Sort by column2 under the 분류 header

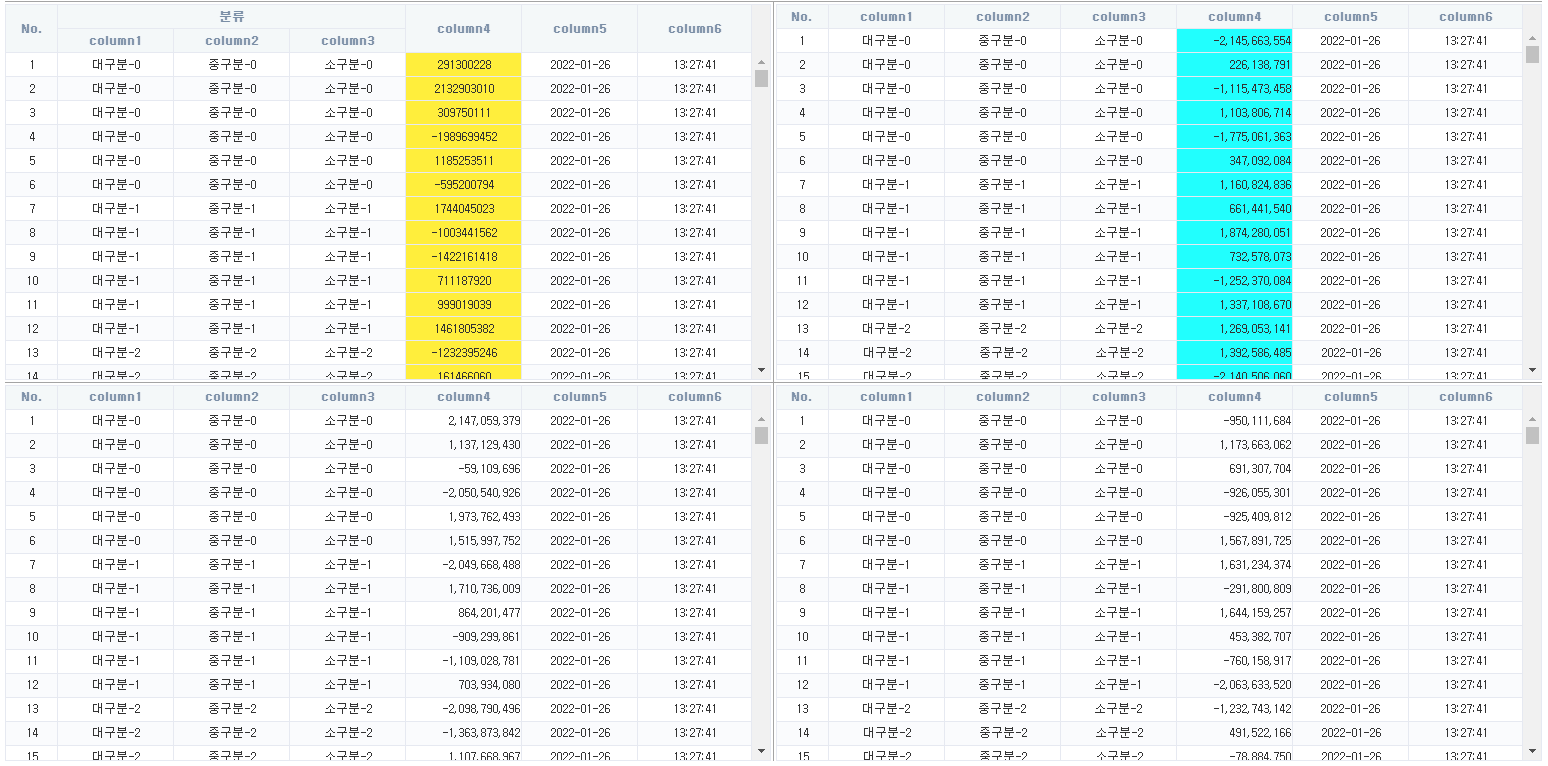tap(232, 41)
